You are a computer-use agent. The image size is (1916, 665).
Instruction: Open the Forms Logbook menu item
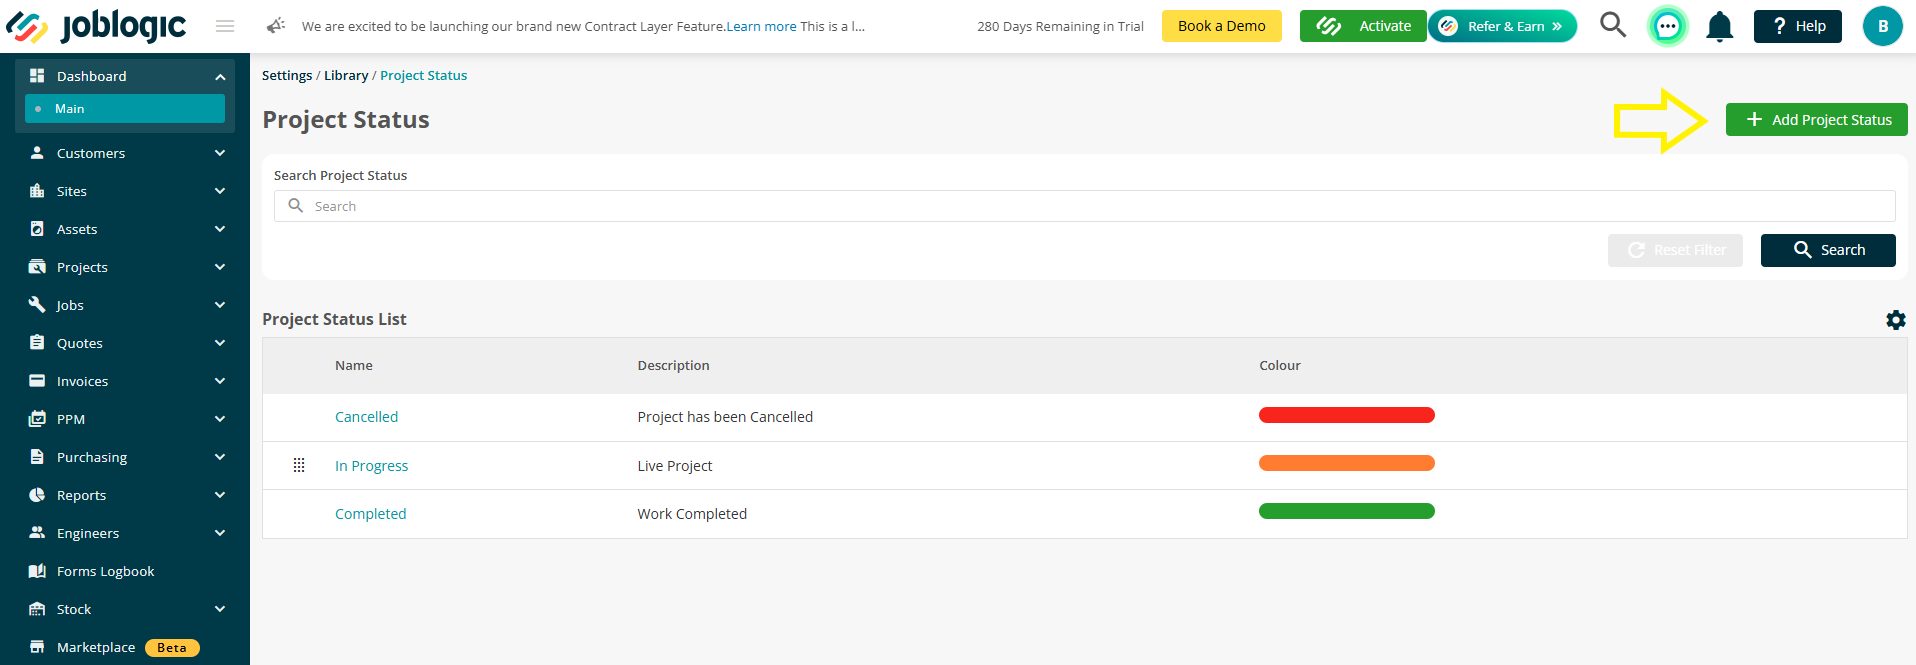[x=105, y=571]
